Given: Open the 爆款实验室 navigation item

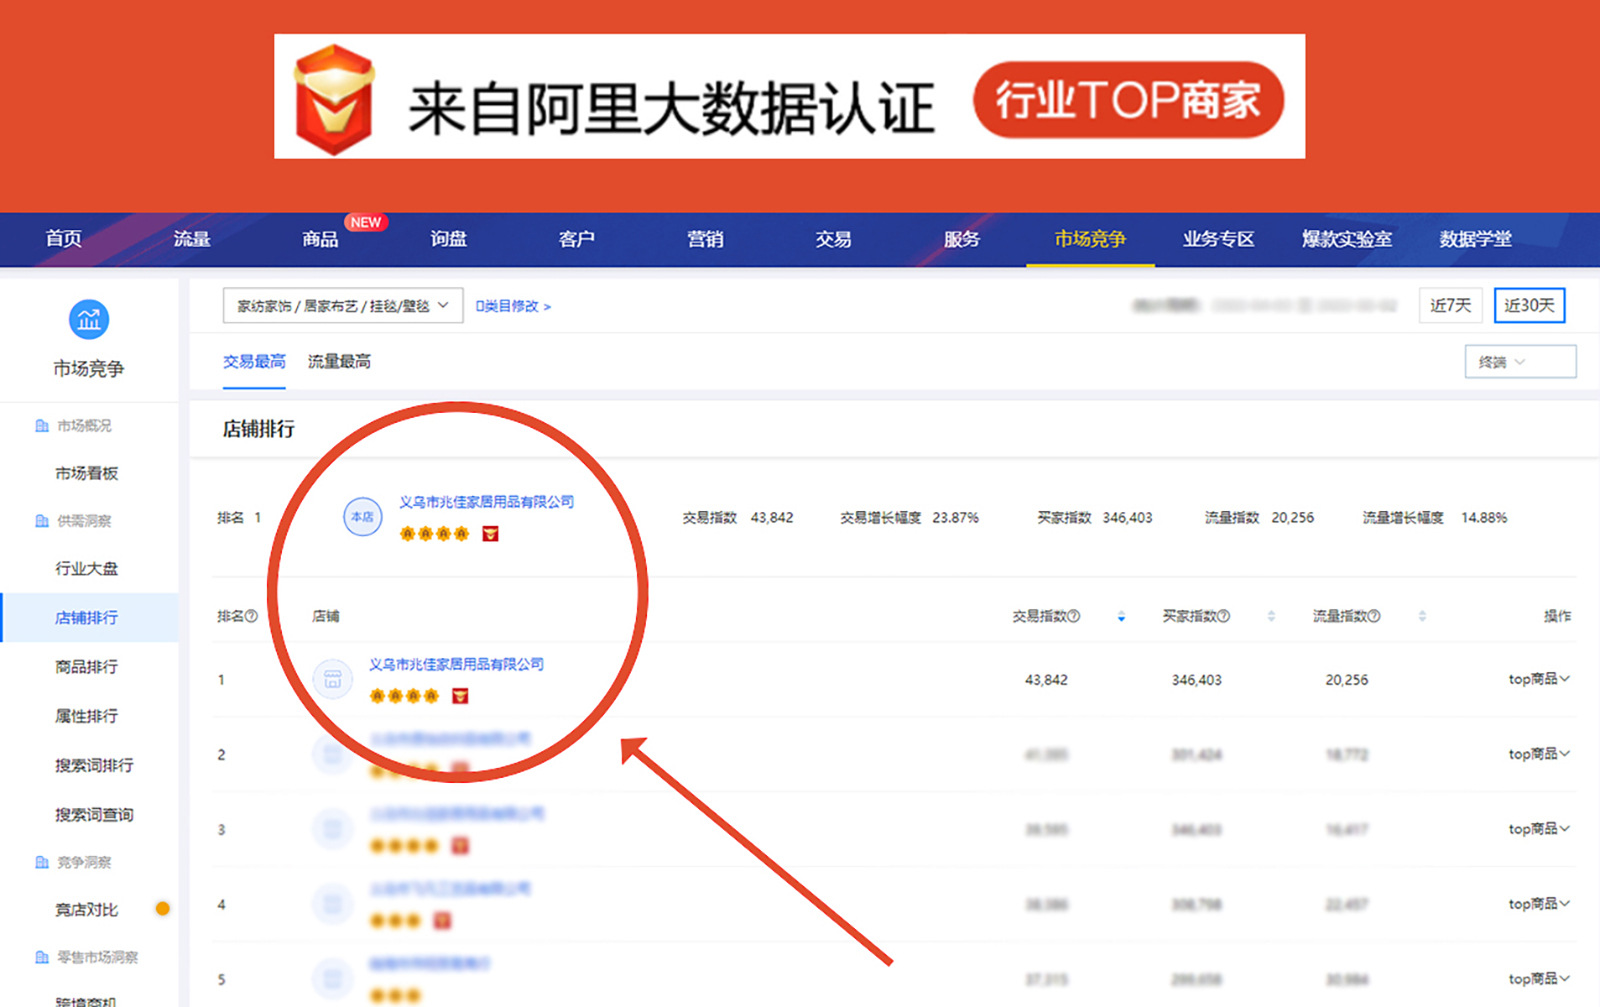Looking at the screenshot, I should click(1347, 239).
